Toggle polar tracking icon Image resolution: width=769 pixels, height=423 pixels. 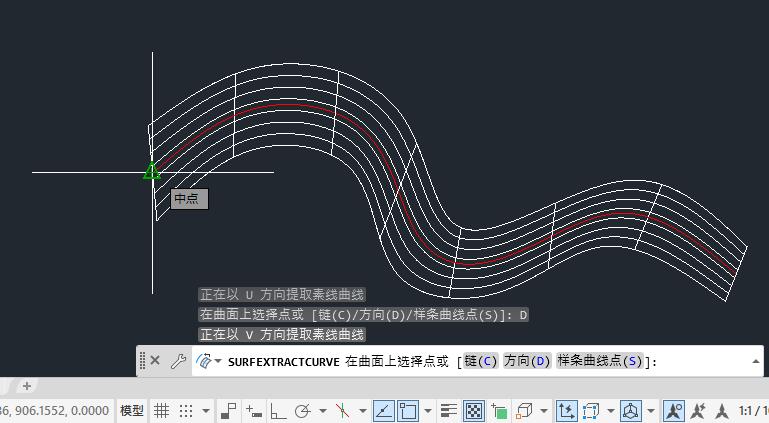[x=303, y=410]
